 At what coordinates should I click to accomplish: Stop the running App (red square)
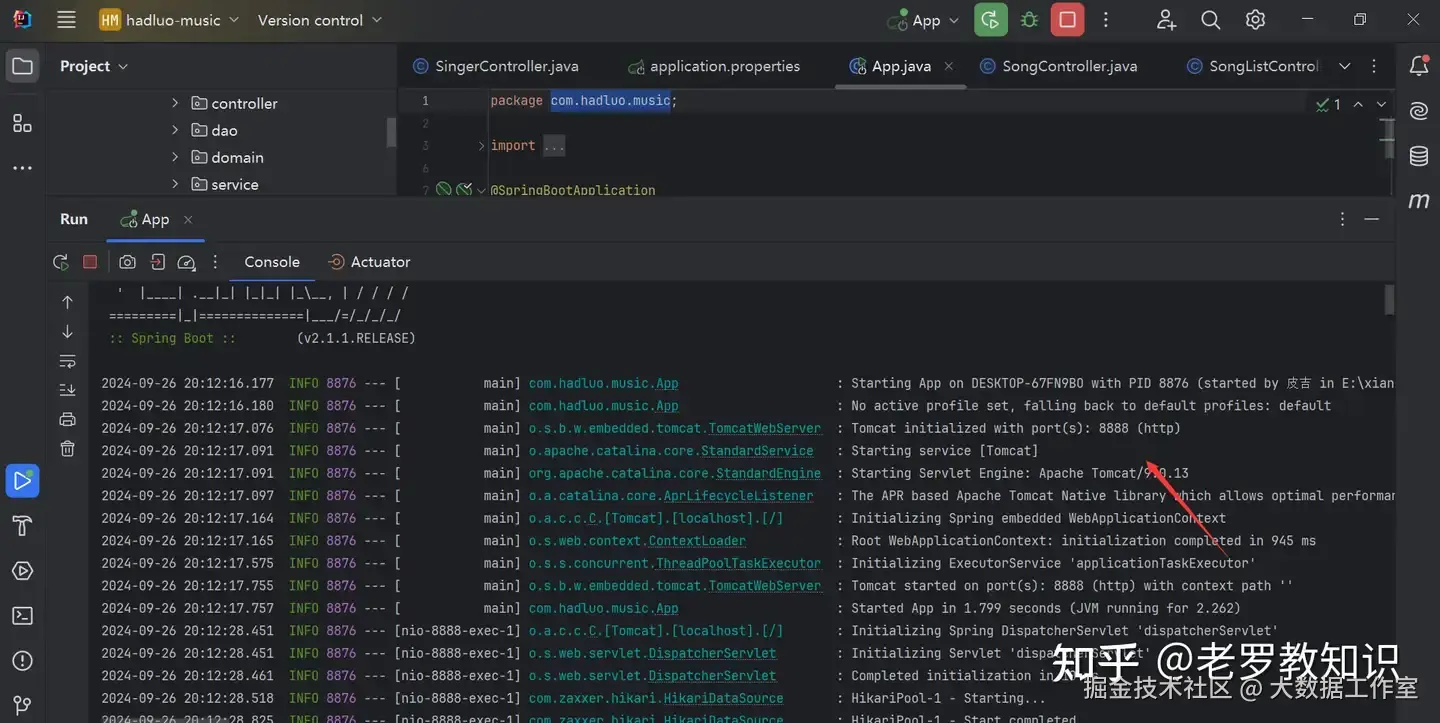click(x=1067, y=20)
